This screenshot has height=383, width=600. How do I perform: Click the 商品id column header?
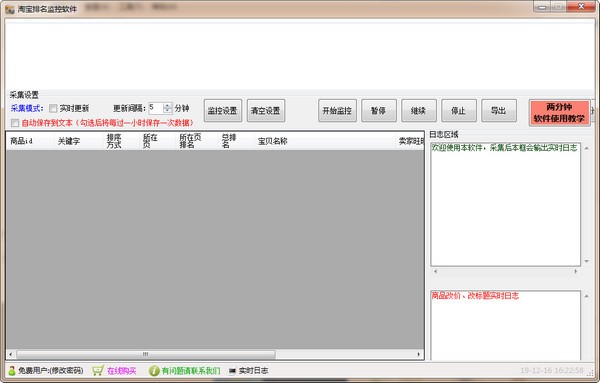coord(30,141)
